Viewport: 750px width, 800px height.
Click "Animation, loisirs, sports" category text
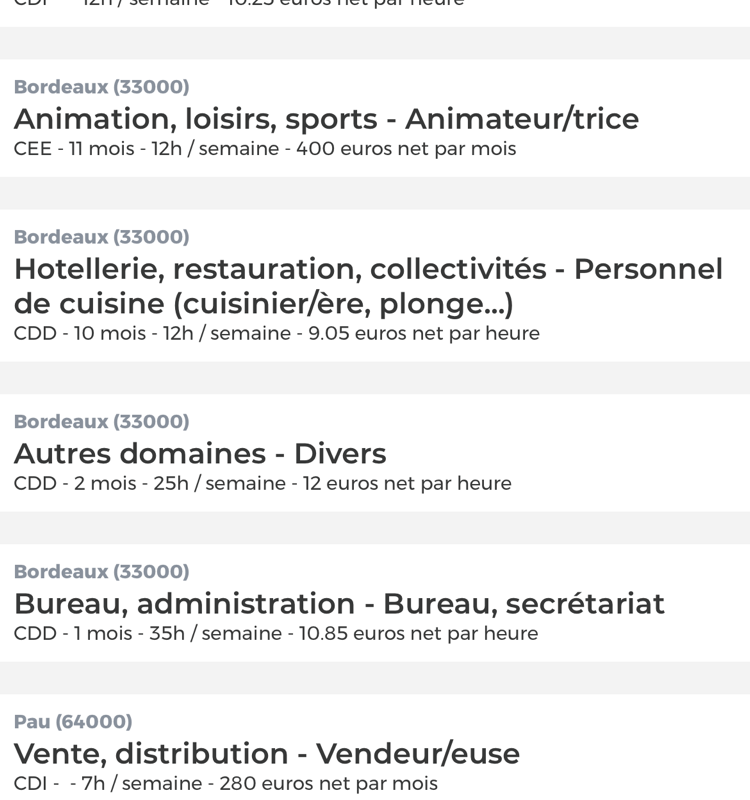[x=195, y=119]
